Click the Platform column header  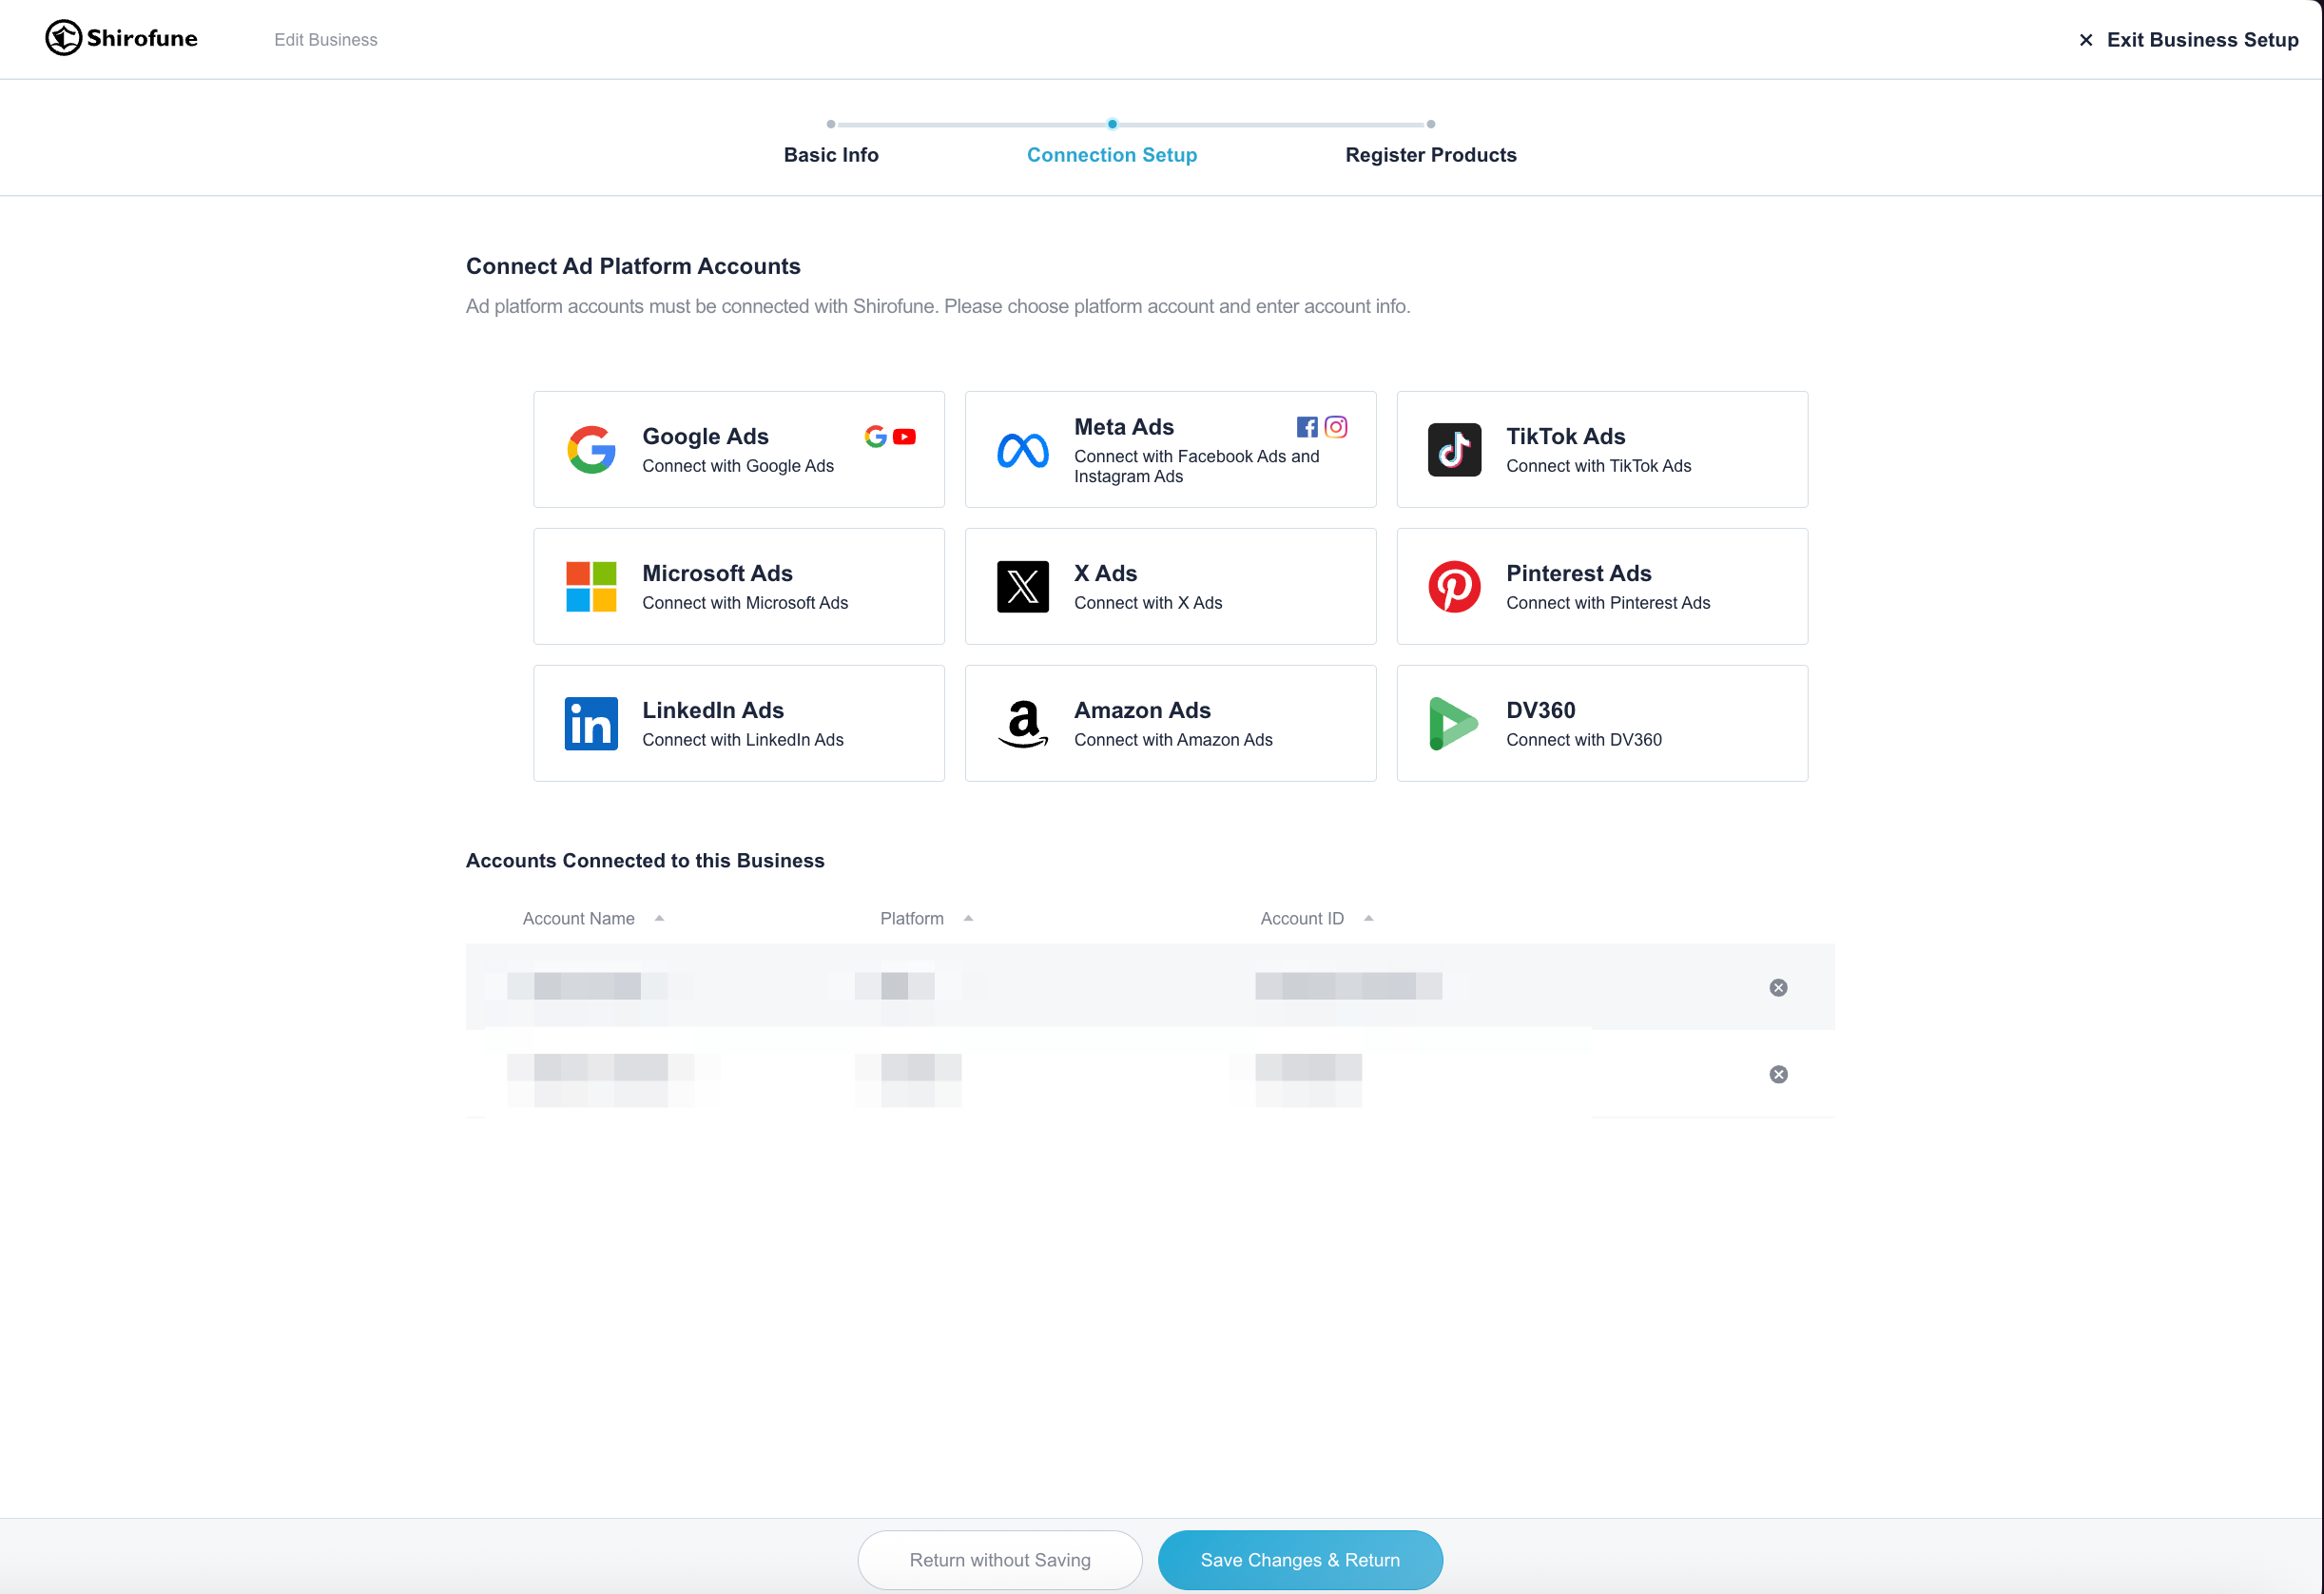(912, 918)
